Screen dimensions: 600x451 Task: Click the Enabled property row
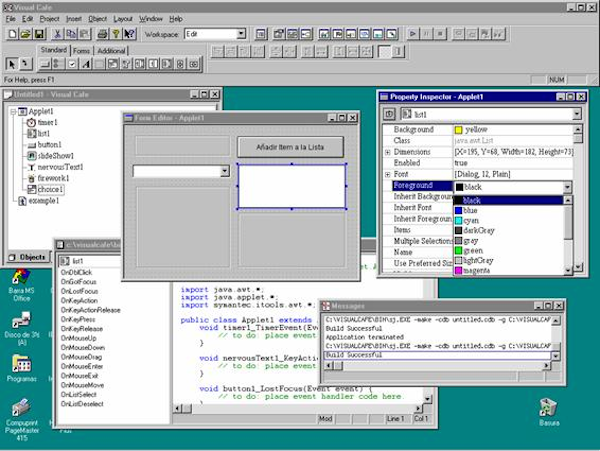pos(478,163)
